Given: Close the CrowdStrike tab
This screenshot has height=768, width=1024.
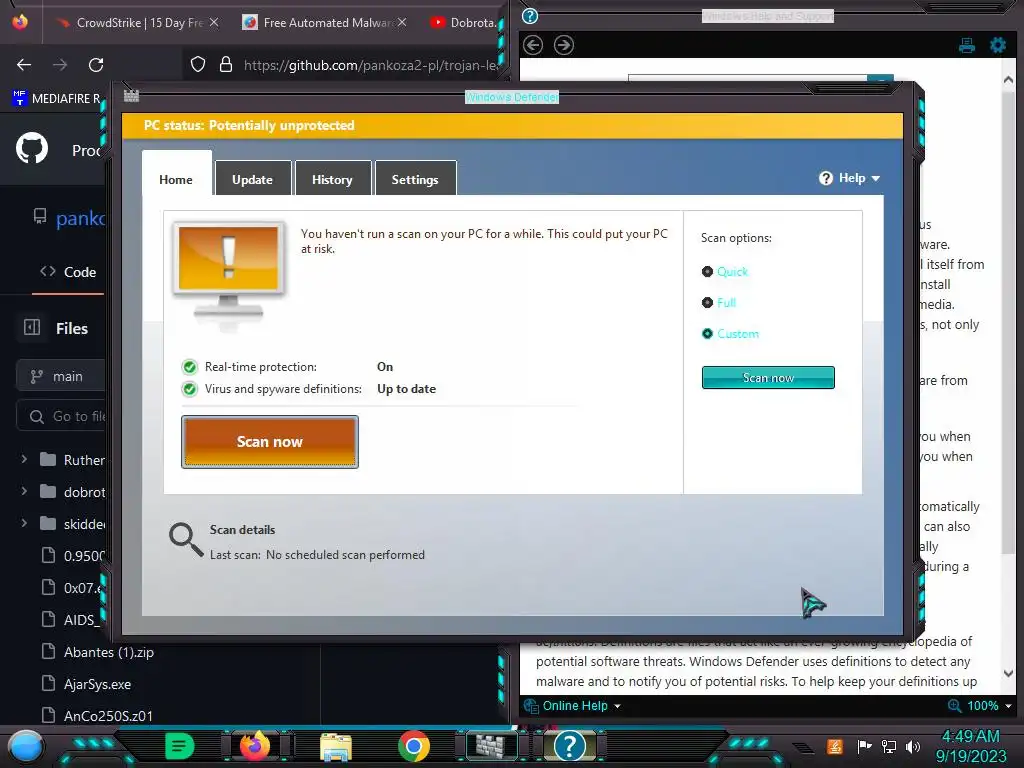Looking at the screenshot, I should tap(214, 22).
